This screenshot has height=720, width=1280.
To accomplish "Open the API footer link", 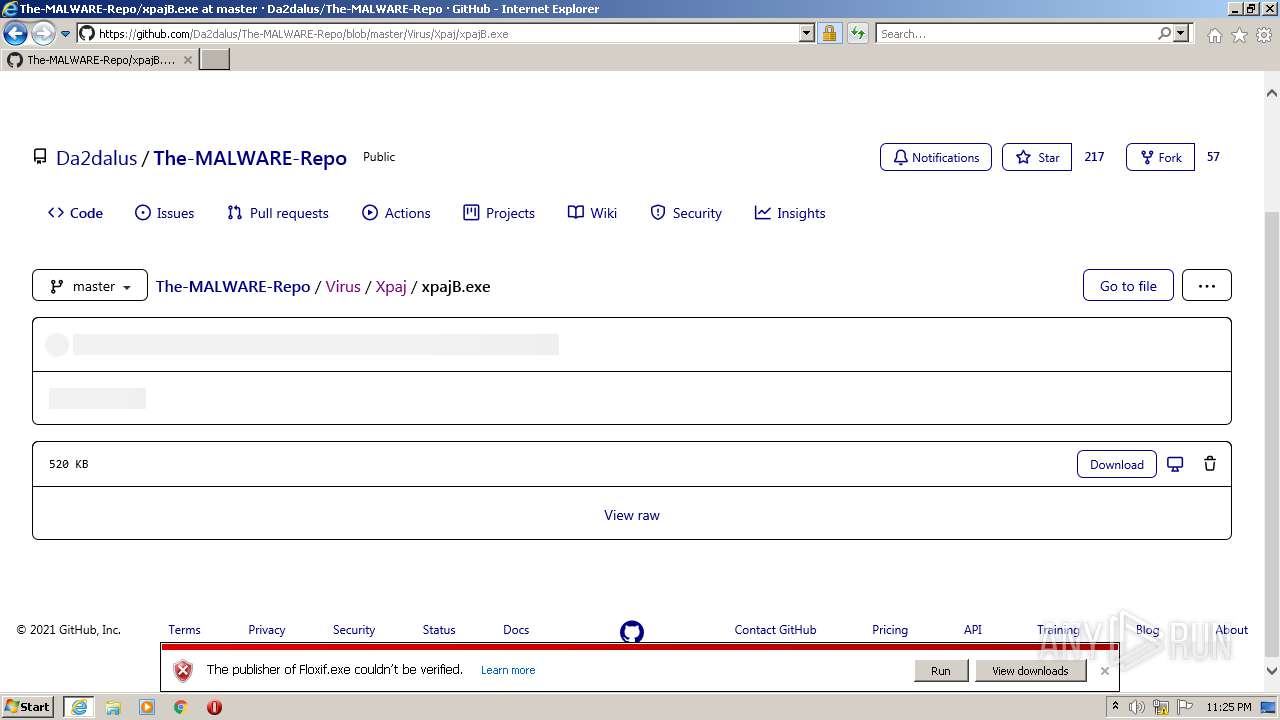I will pyautogui.click(x=973, y=630).
